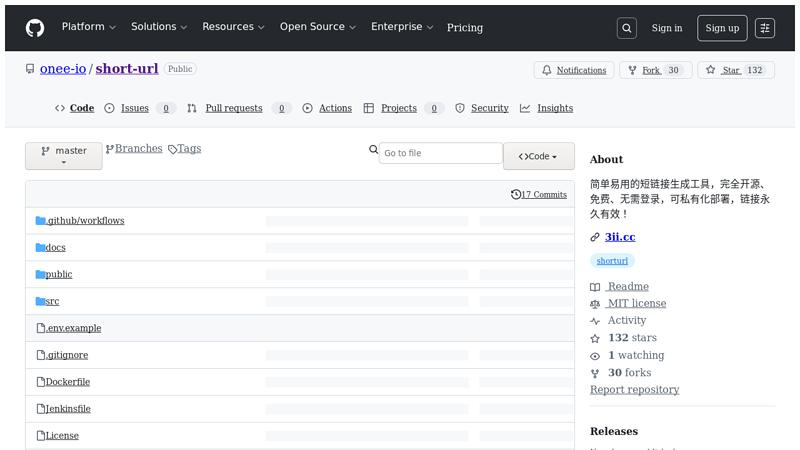Open the License file
The width and height of the screenshot is (800, 450).
(62, 436)
